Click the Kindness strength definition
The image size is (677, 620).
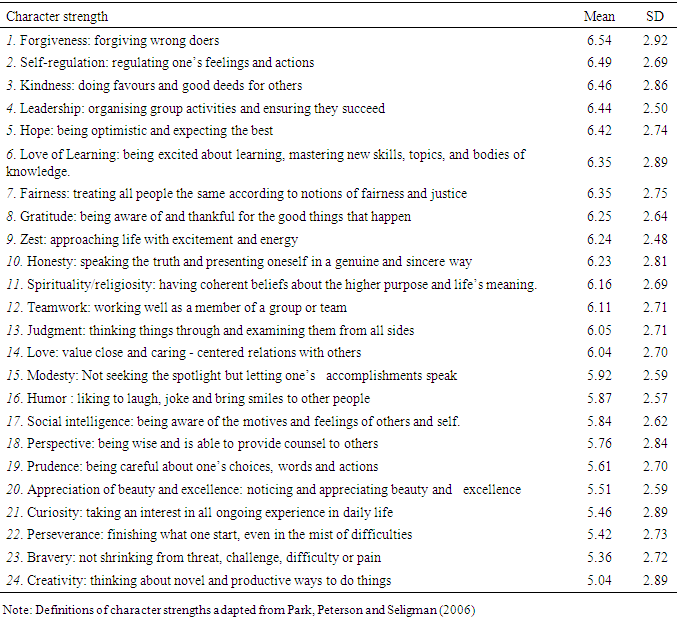(x=154, y=86)
